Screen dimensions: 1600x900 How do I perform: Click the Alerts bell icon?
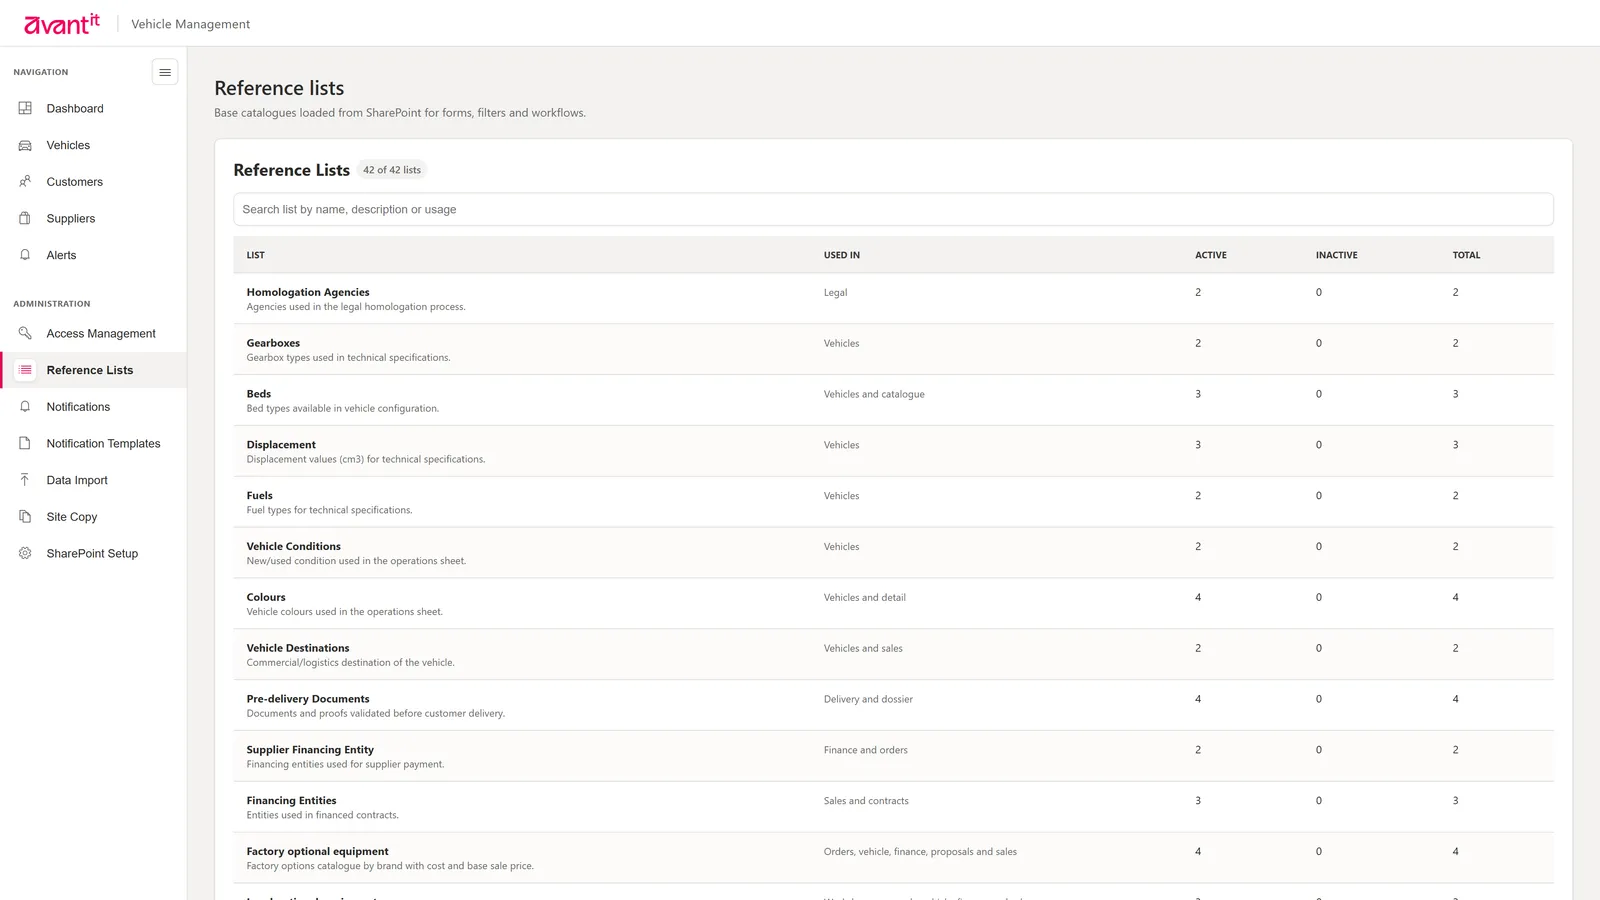(25, 255)
